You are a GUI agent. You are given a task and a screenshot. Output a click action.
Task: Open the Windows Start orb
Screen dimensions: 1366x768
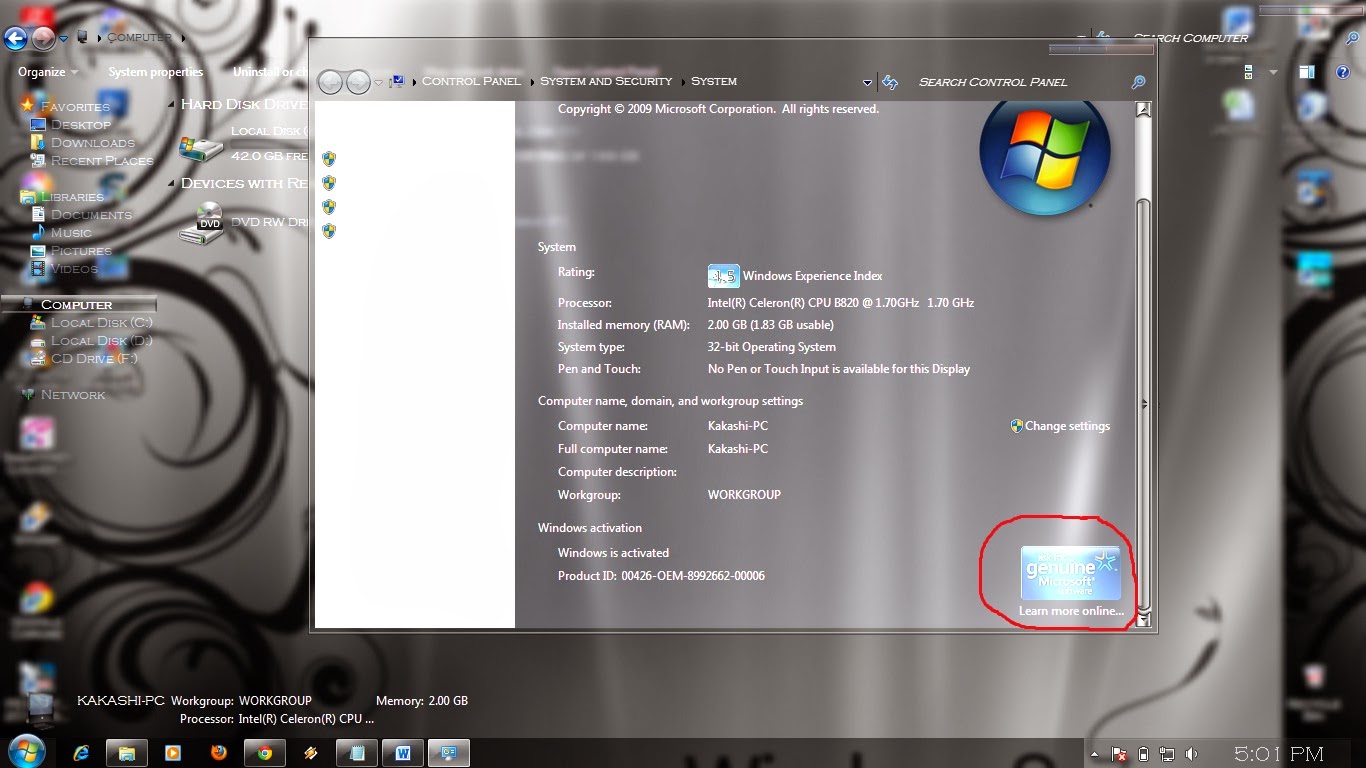[x=25, y=752]
